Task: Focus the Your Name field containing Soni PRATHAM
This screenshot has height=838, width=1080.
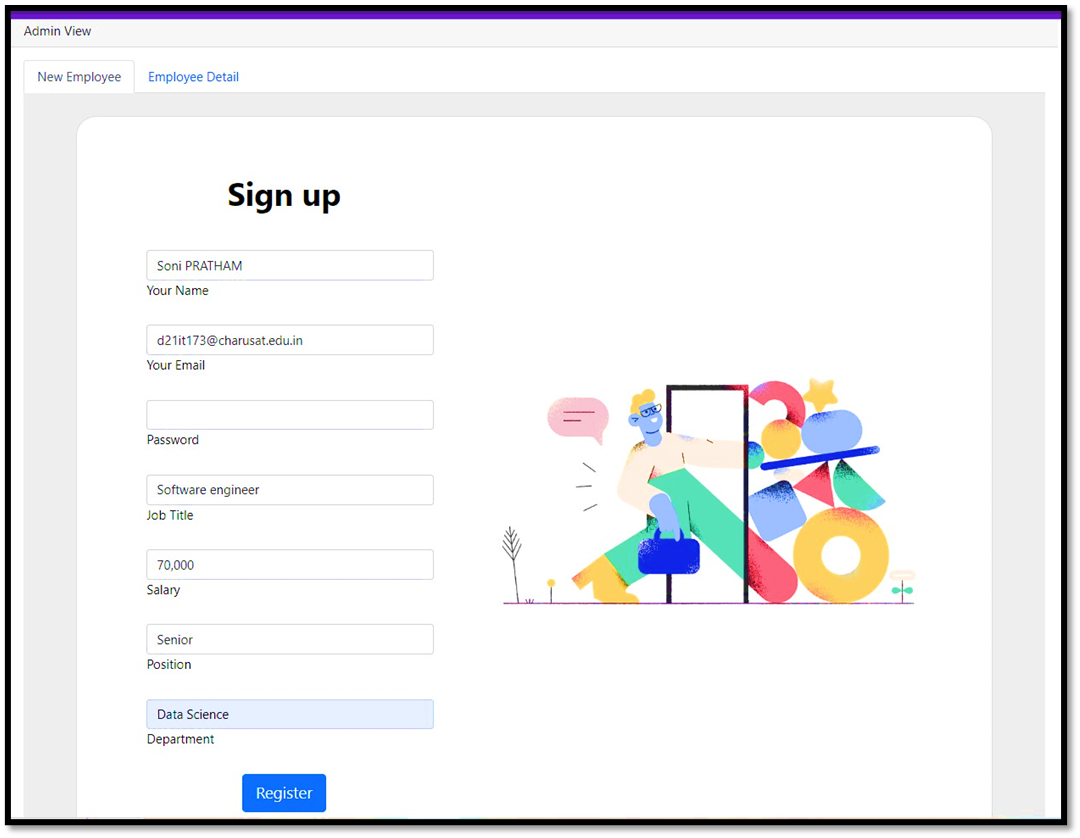Action: [290, 265]
